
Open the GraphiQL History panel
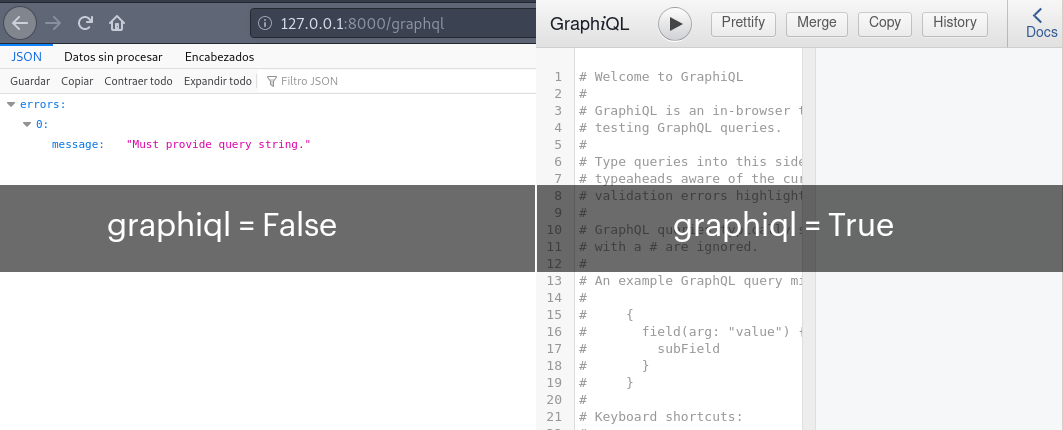click(954, 23)
